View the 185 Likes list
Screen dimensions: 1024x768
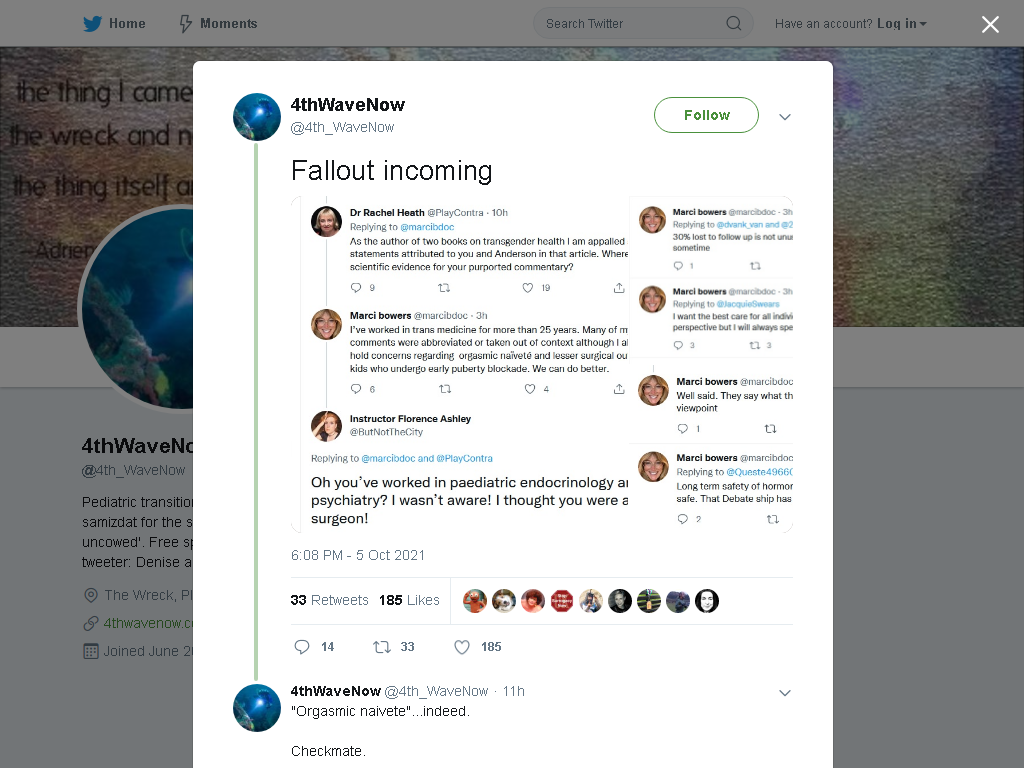pyautogui.click(x=409, y=600)
